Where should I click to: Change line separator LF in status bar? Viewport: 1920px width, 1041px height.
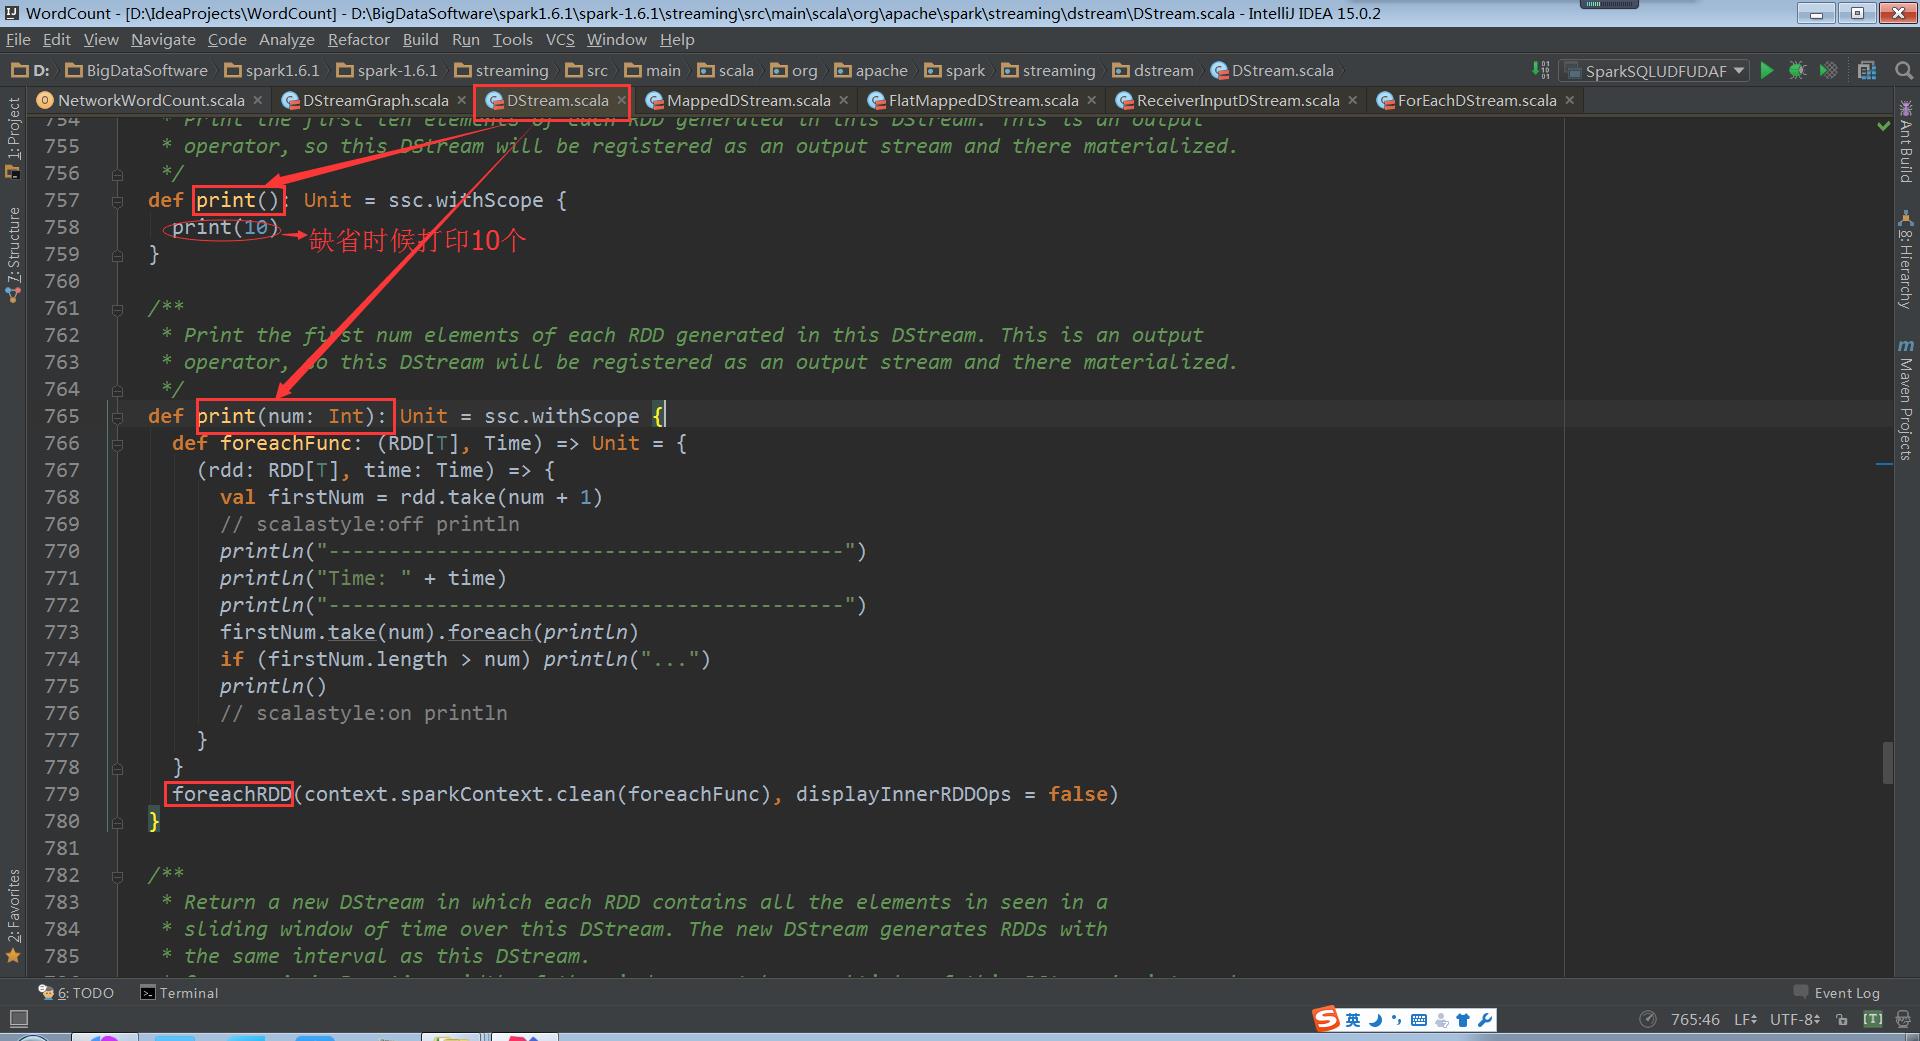(x=1745, y=1020)
